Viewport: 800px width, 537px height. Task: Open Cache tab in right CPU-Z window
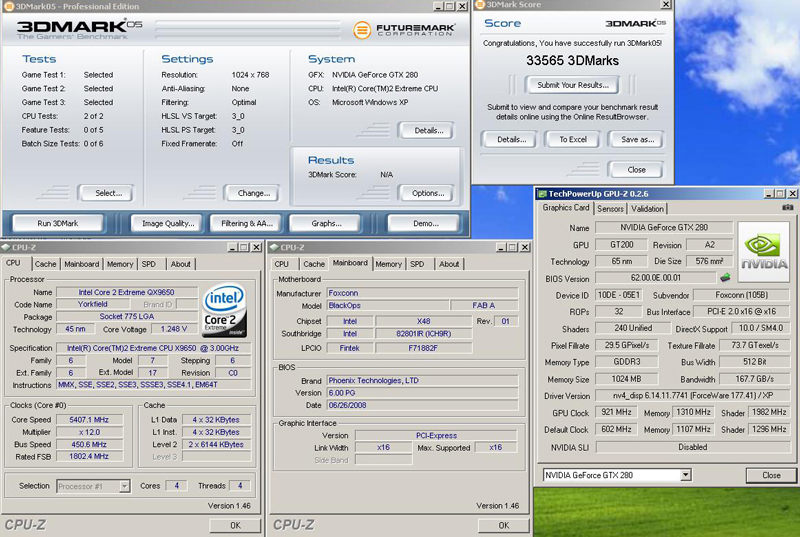(314, 264)
